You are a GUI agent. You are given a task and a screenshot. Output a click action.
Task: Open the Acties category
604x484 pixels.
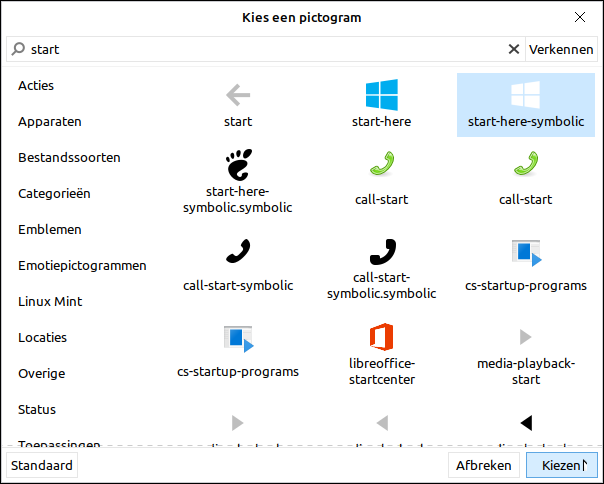36,86
